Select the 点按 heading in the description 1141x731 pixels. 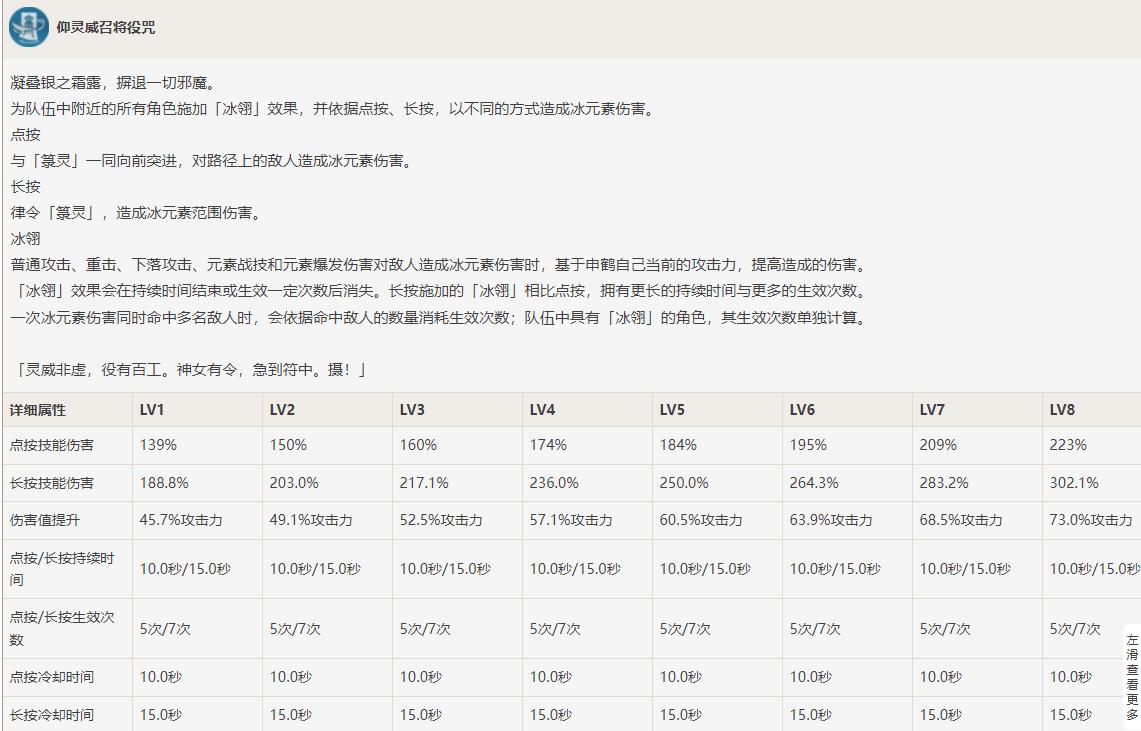25,135
